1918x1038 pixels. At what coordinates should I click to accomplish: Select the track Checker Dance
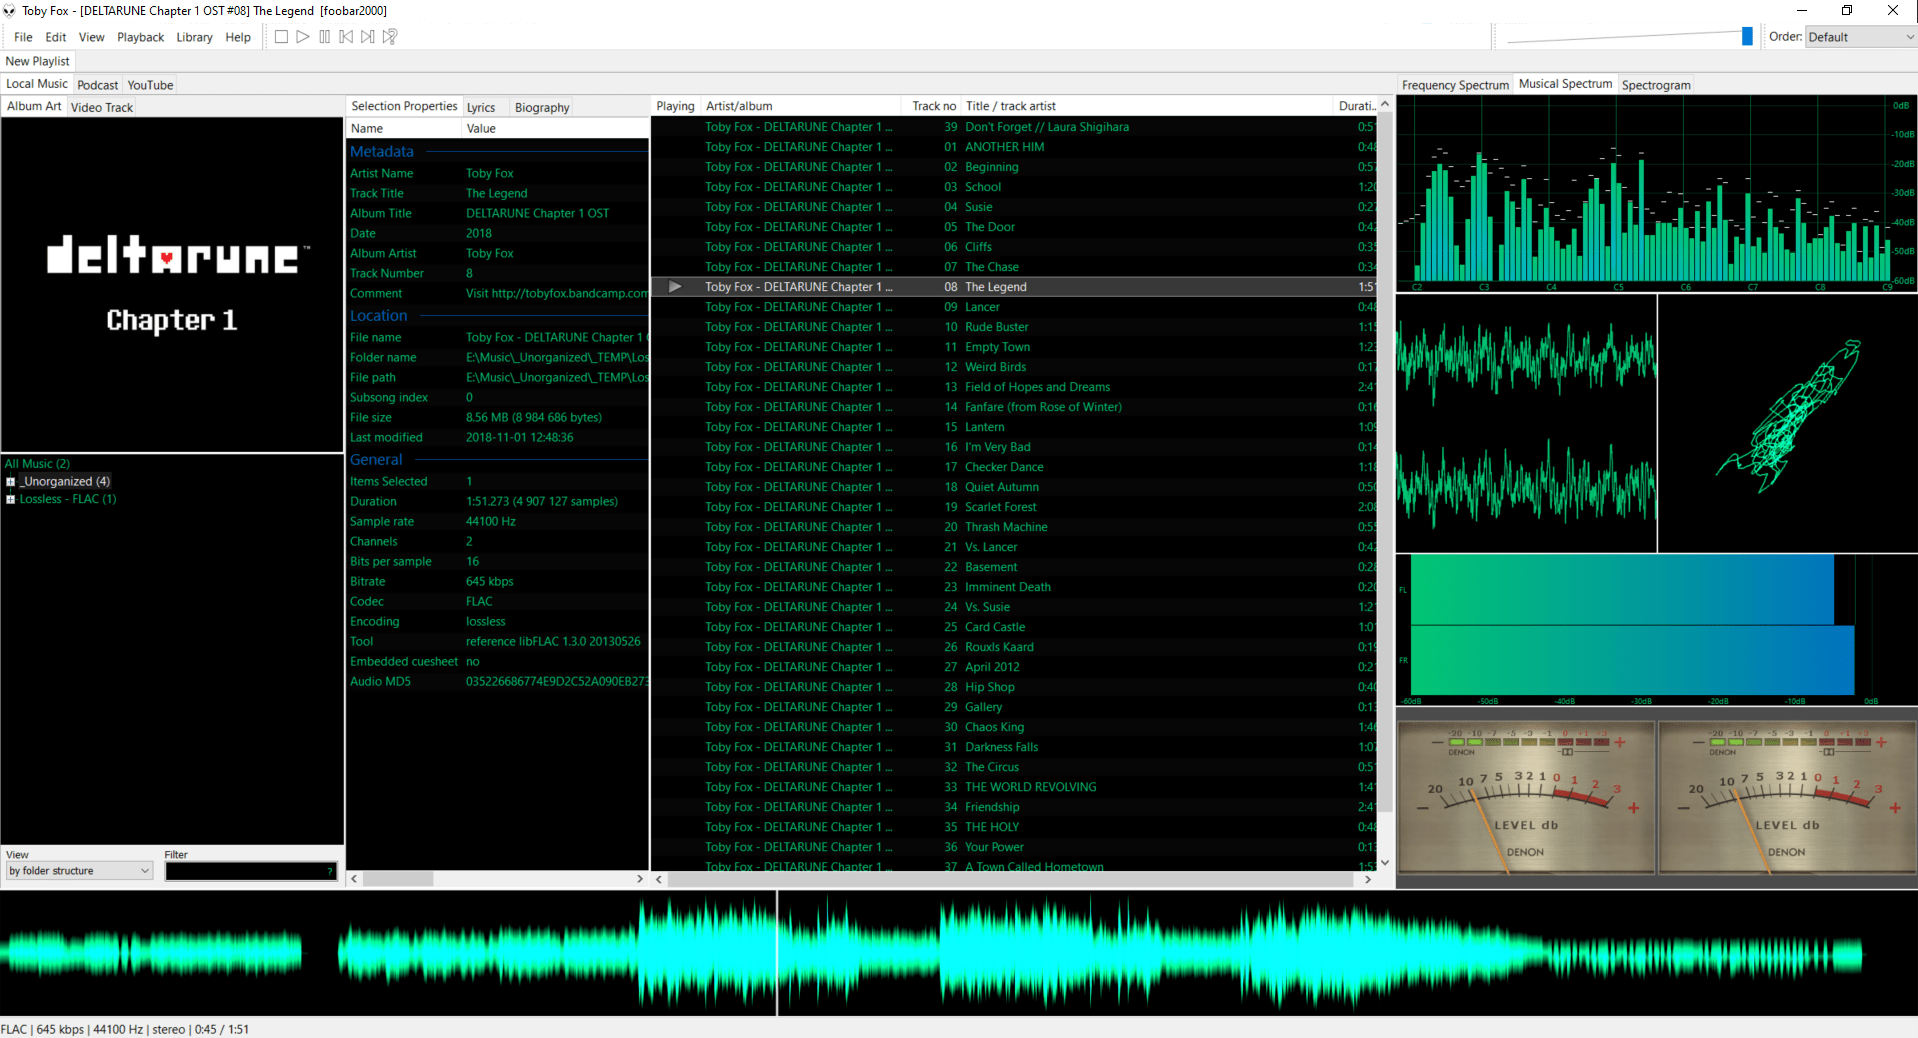tap(1014, 467)
